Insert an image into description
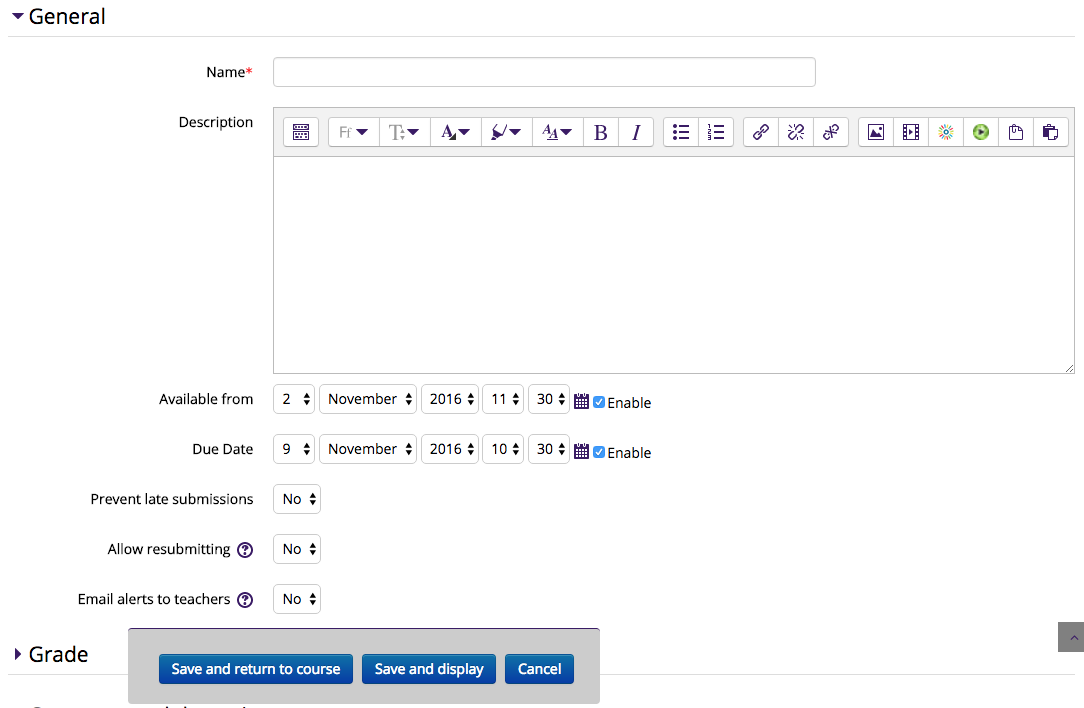 click(x=876, y=132)
